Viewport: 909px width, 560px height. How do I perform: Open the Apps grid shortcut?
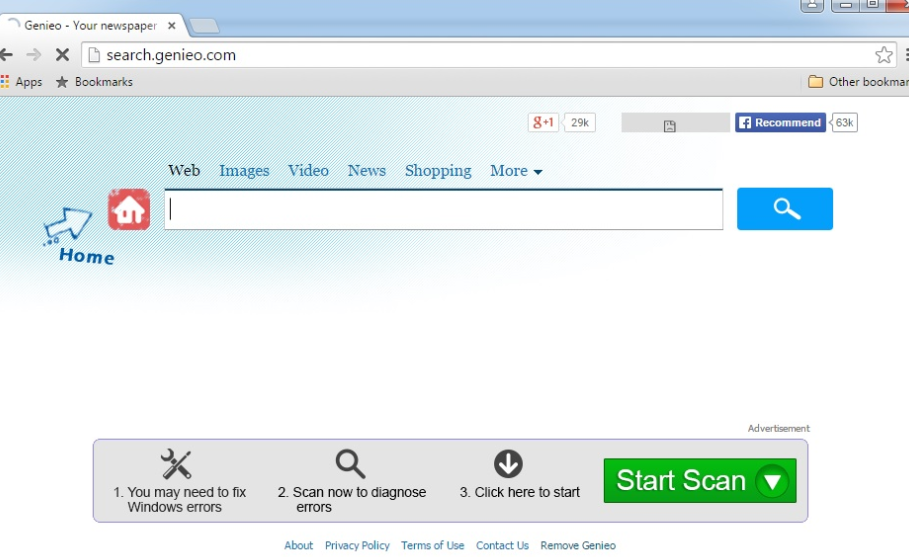tap(21, 82)
